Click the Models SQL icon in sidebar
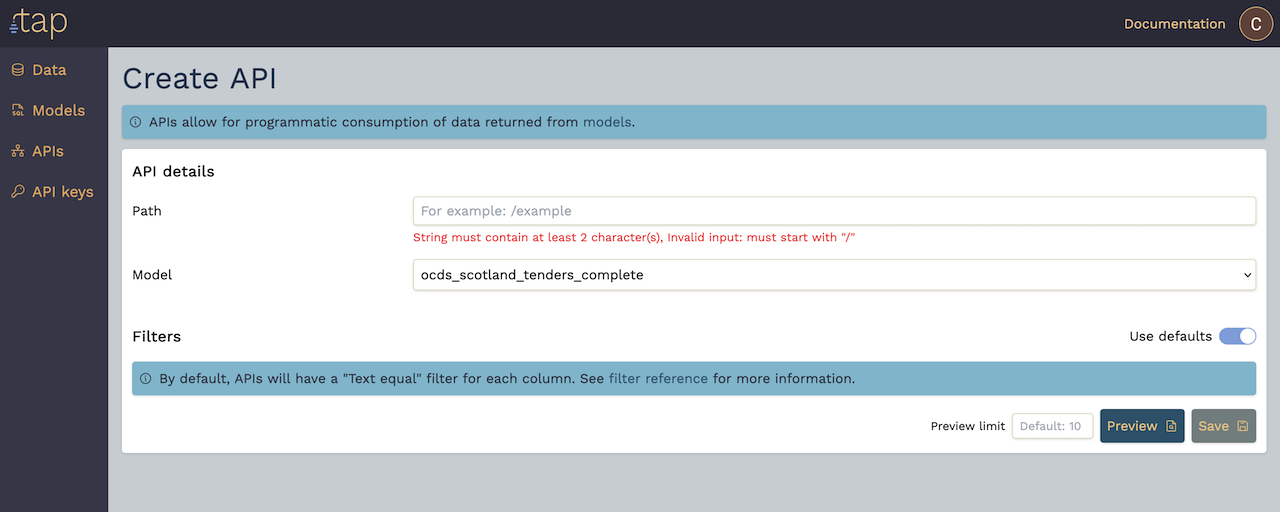Image resolution: width=1280 pixels, height=512 pixels. tap(17, 111)
